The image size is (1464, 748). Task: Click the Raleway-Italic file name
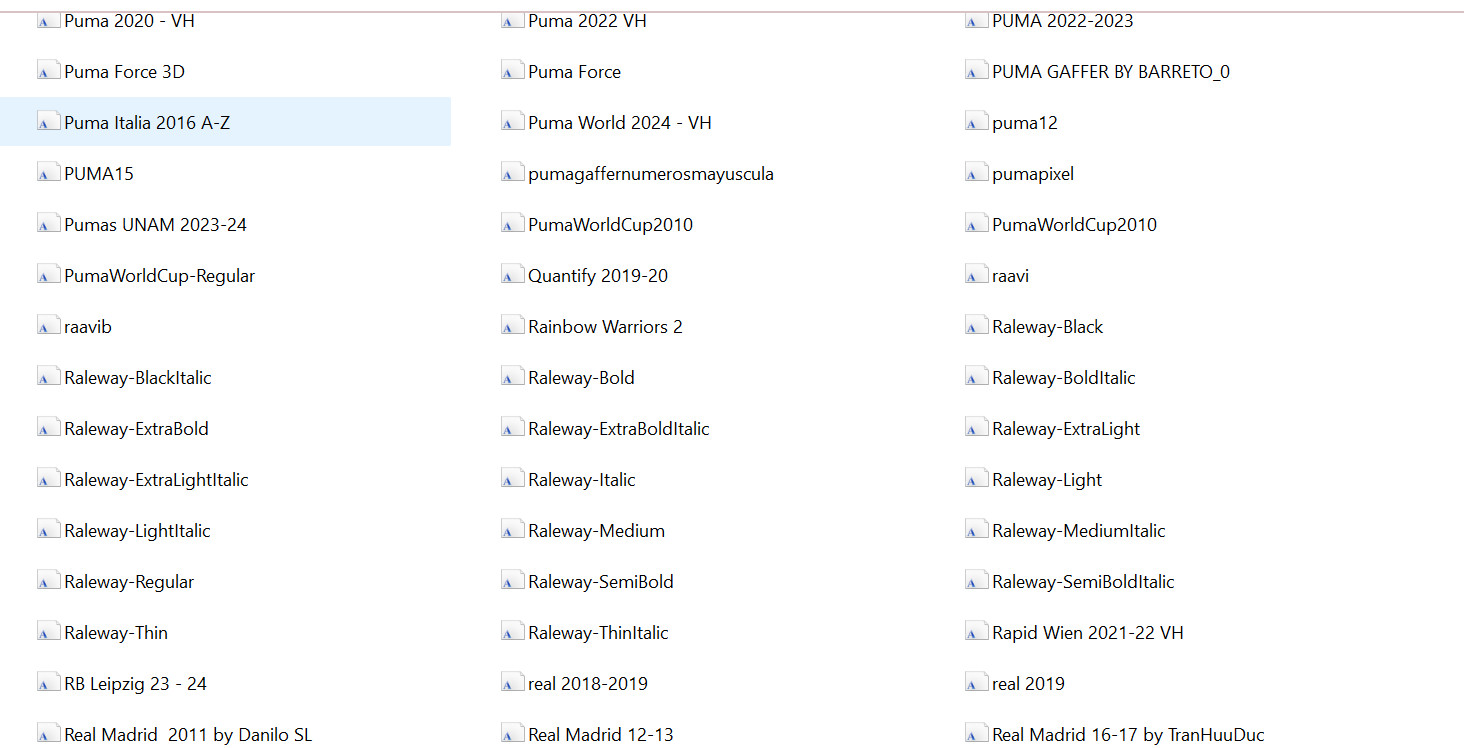tap(582, 479)
